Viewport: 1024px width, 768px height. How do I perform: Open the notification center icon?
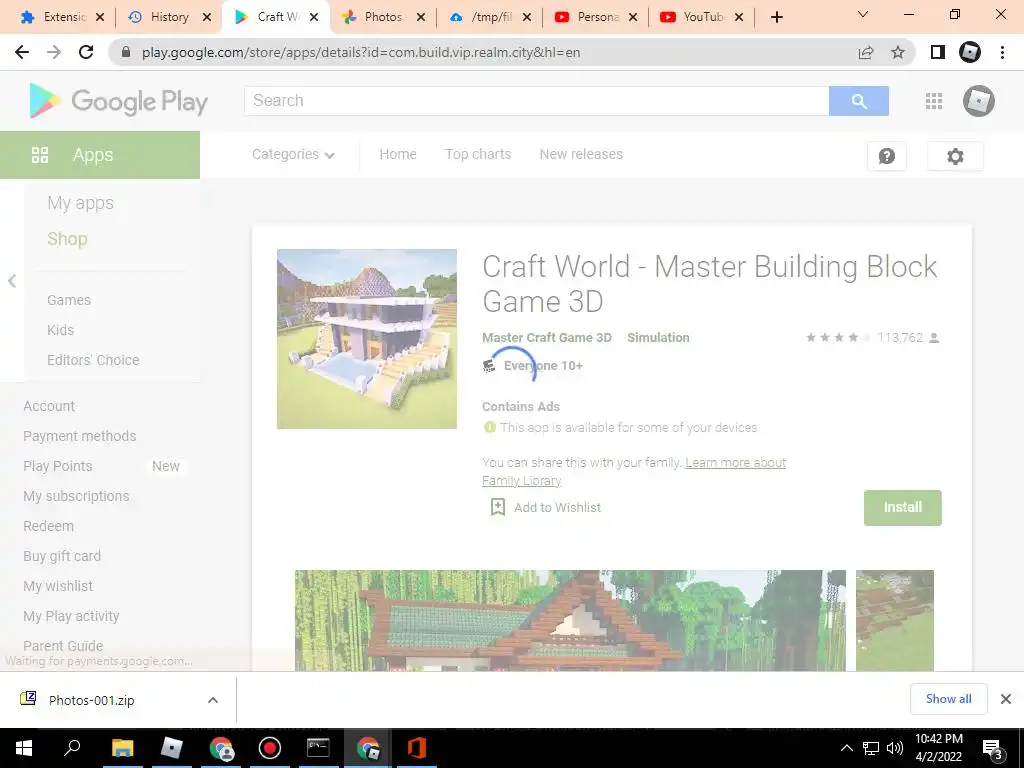coord(992,749)
